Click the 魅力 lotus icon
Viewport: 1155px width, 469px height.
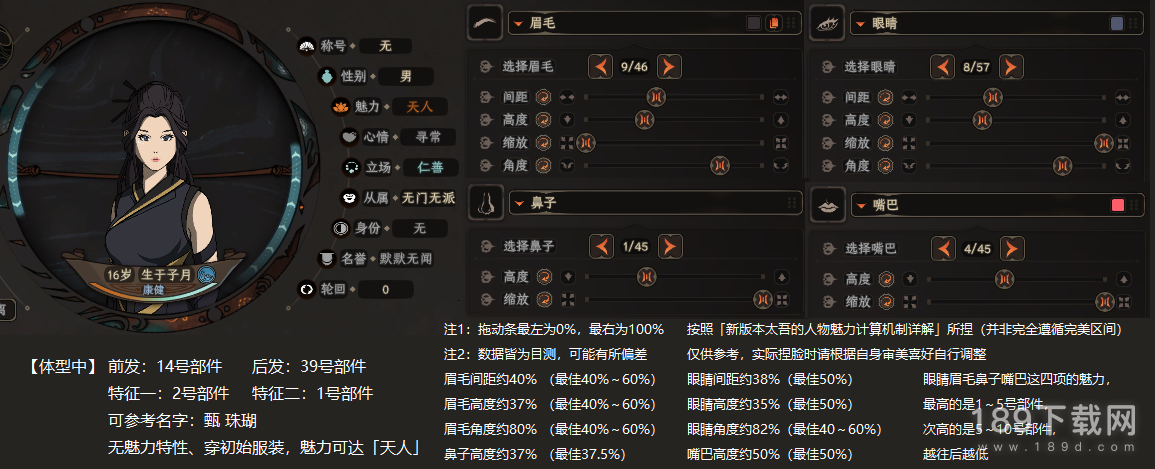coord(340,107)
